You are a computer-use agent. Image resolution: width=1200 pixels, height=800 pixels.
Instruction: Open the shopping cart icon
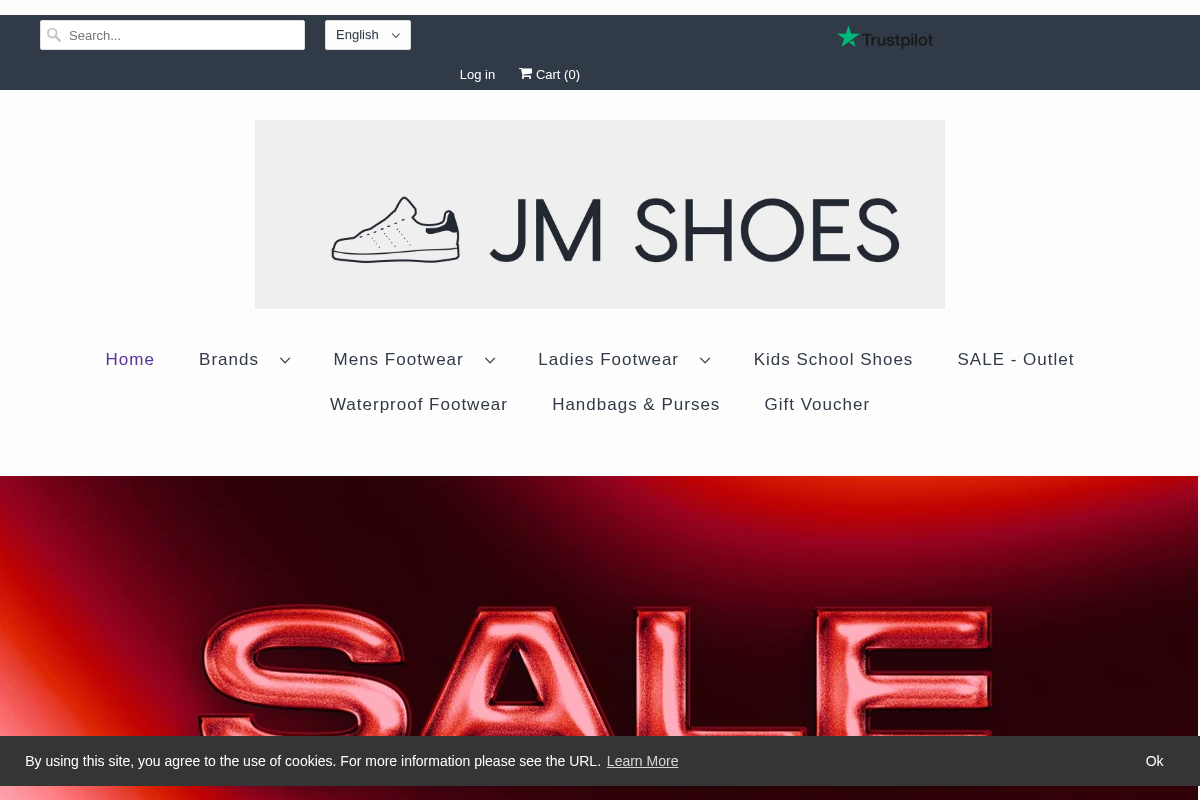(x=527, y=73)
